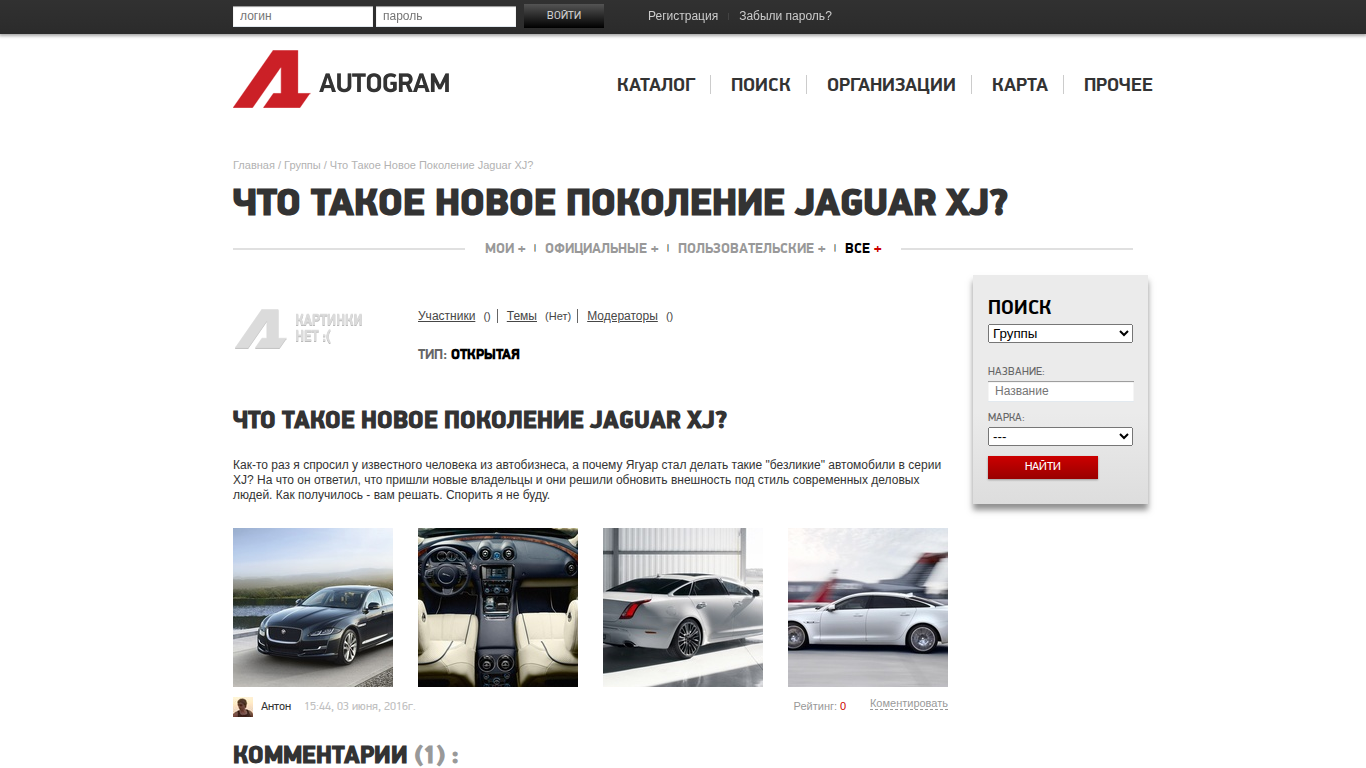
Task: Select the Официальные groups tab
Action: 602,248
